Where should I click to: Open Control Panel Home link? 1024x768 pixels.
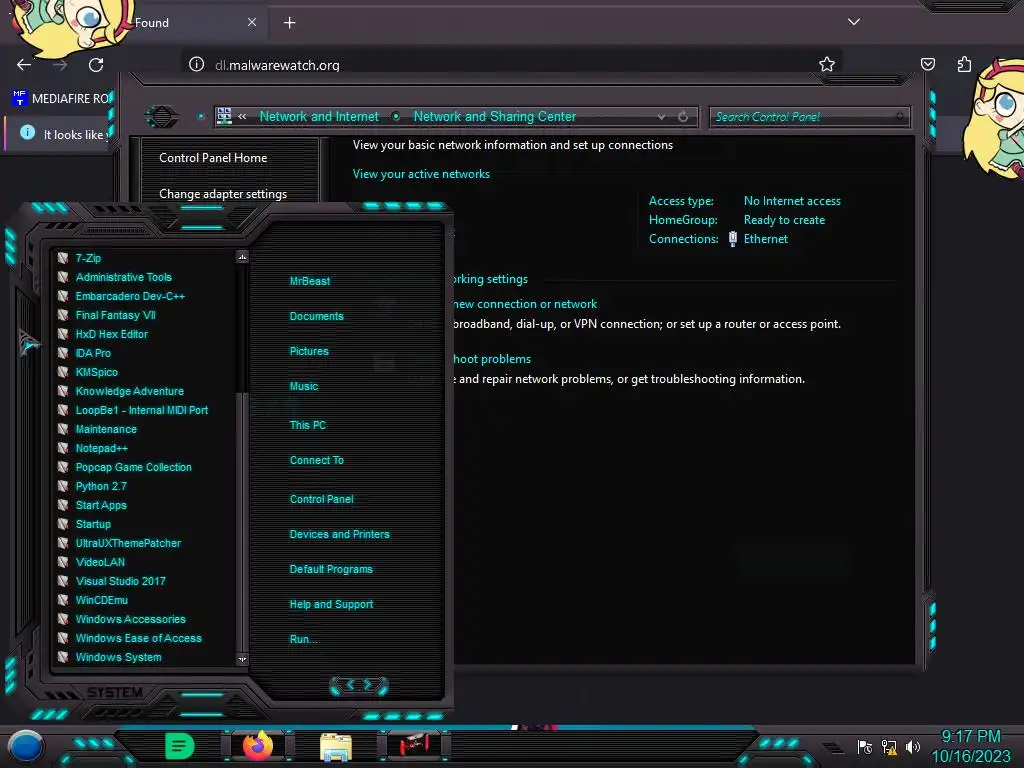click(x=213, y=157)
